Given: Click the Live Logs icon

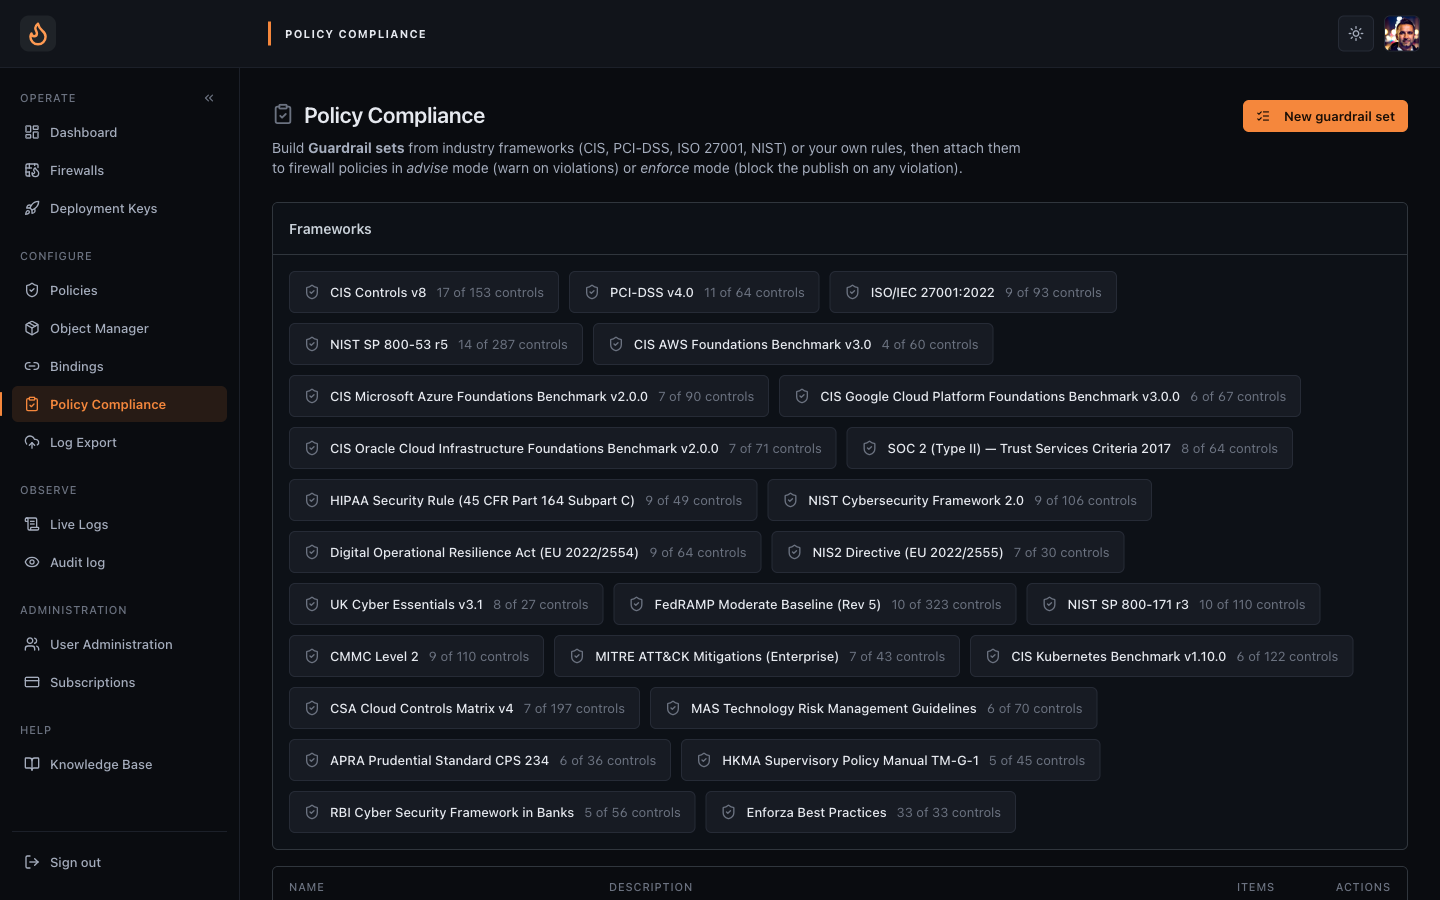Looking at the screenshot, I should click(x=32, y=524).
